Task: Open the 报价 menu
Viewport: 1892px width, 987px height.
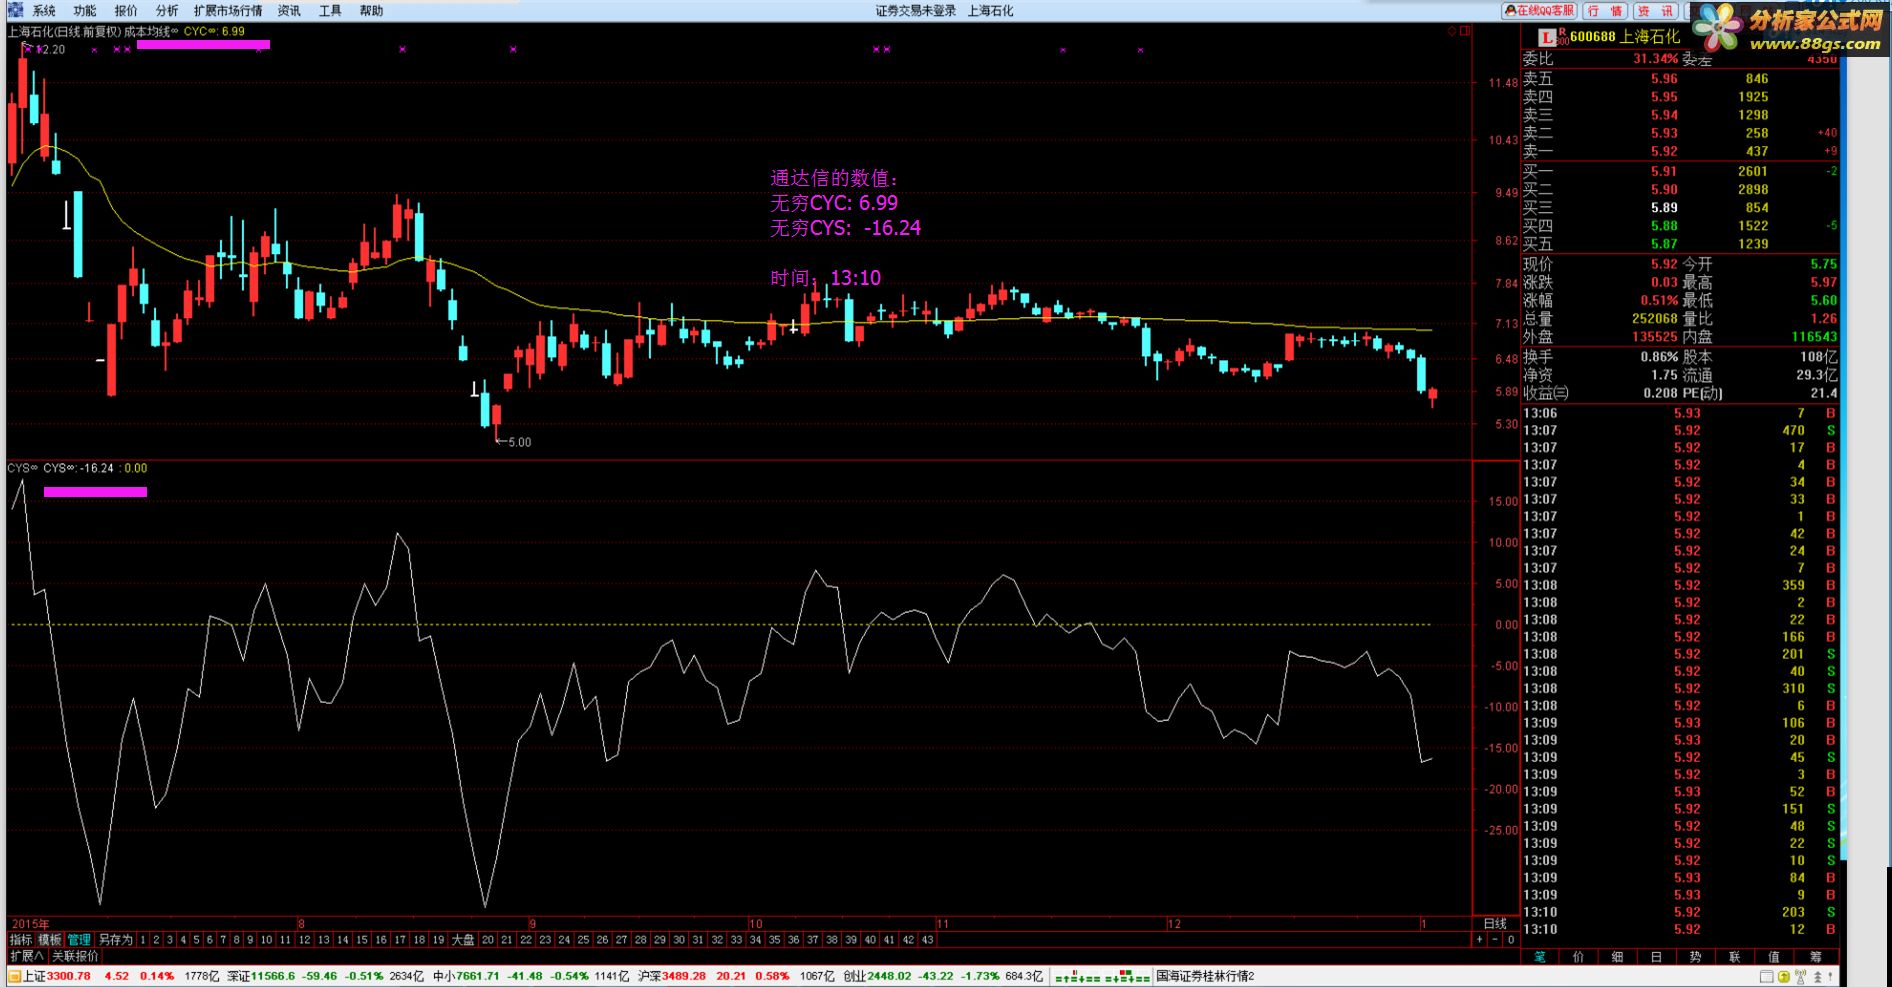Action: coord(126,11)
